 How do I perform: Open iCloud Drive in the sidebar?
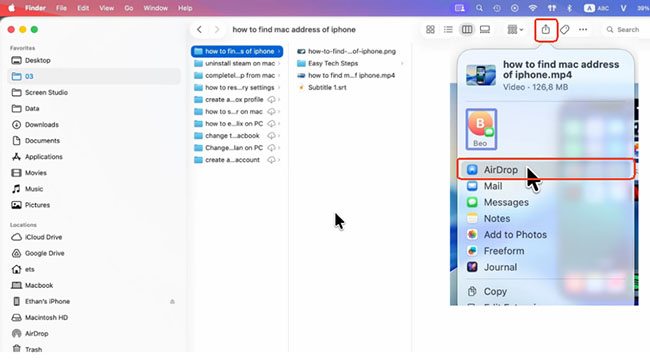coord(94,237)
